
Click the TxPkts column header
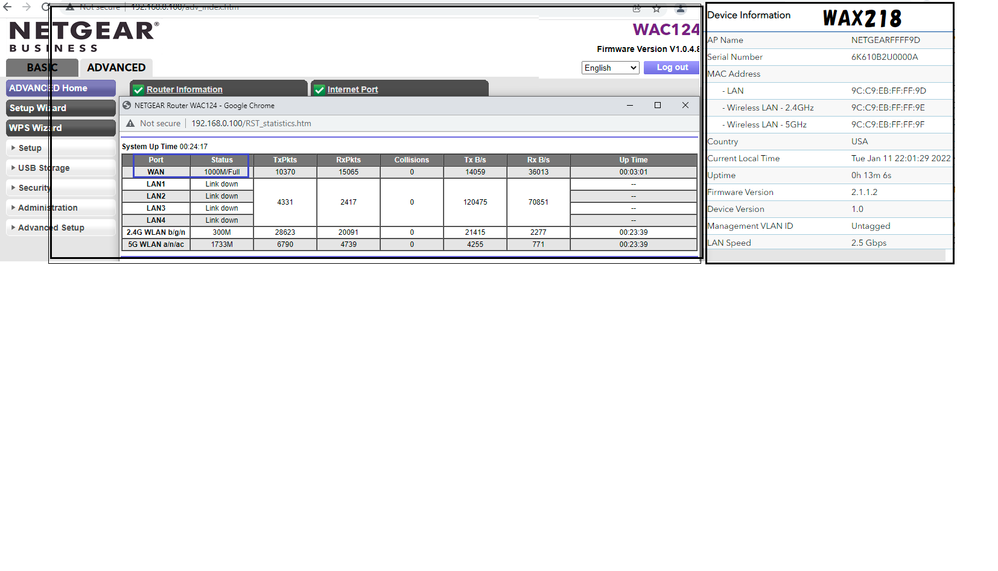285,160
